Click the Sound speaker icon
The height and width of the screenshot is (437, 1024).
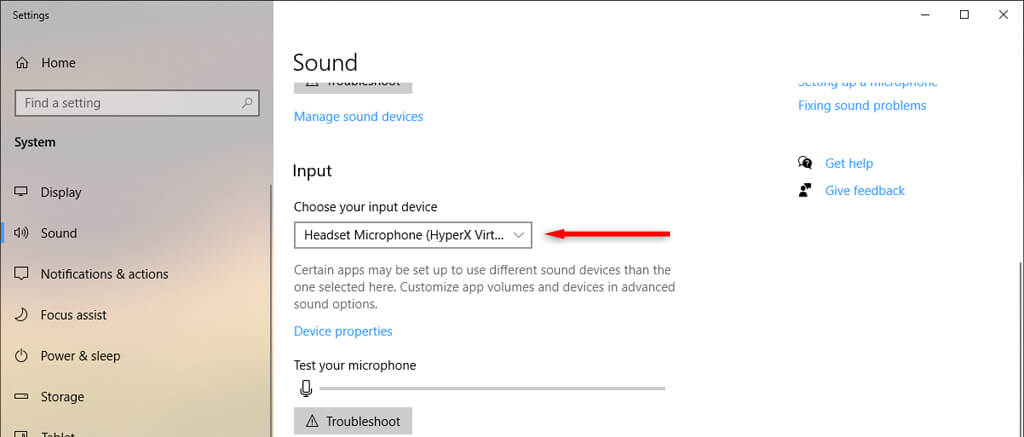coord(22,233)
